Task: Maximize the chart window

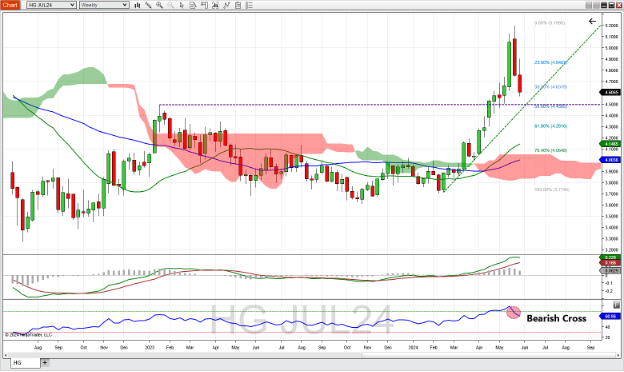Action: point(612,5)
